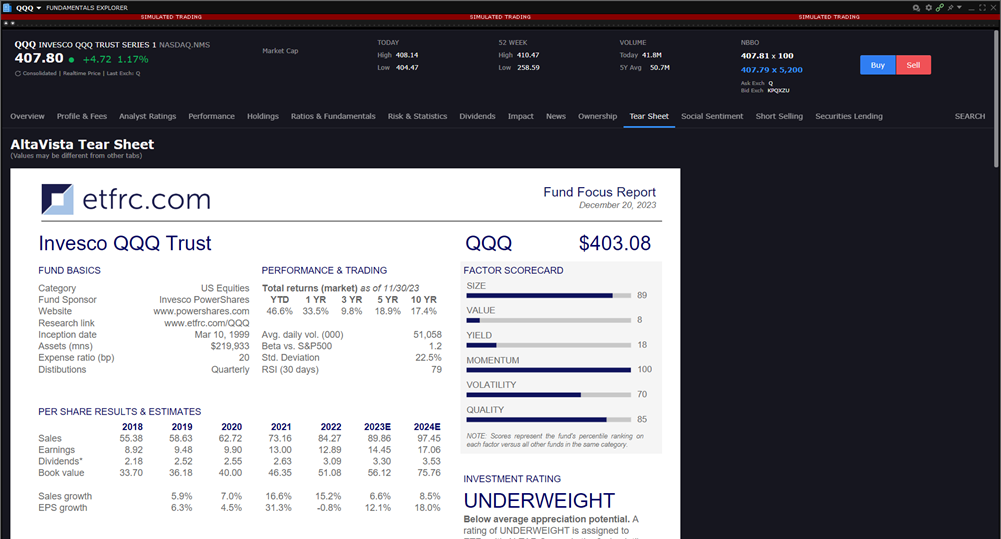The image size is (1001, 539).
Task: Switch to the Short Selling tab
Action: (x=779, y=116)
